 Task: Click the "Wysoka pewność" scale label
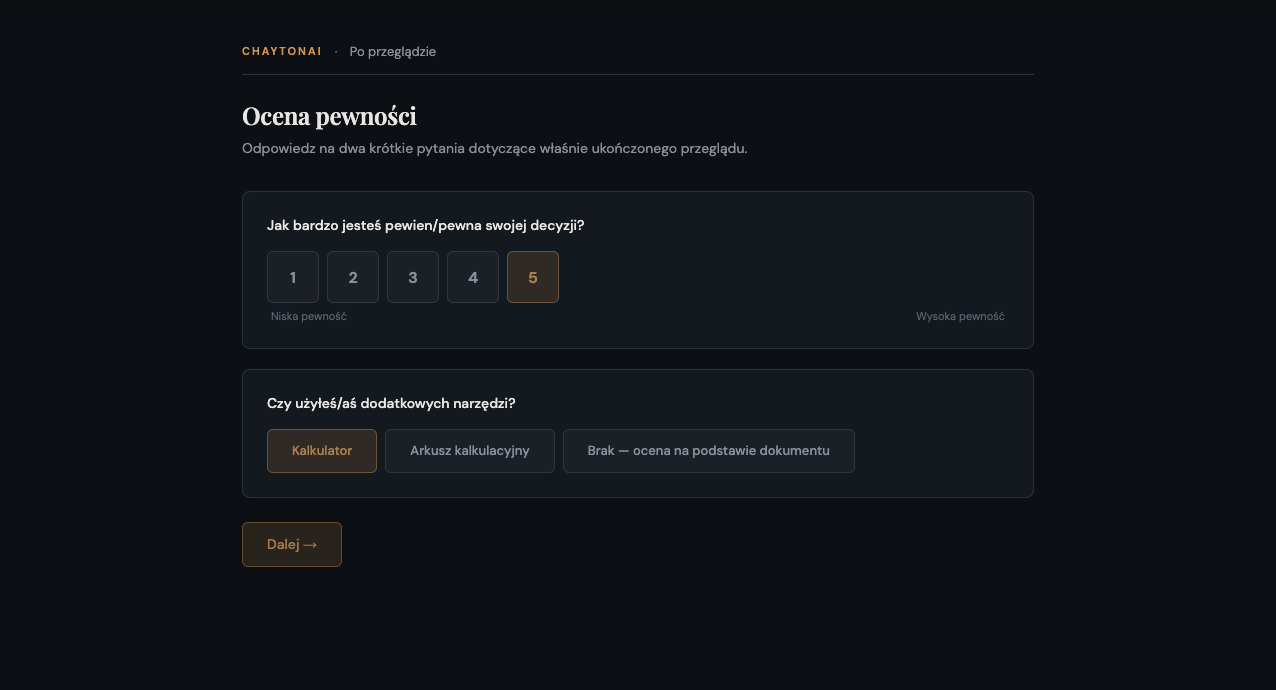point(960,316)
